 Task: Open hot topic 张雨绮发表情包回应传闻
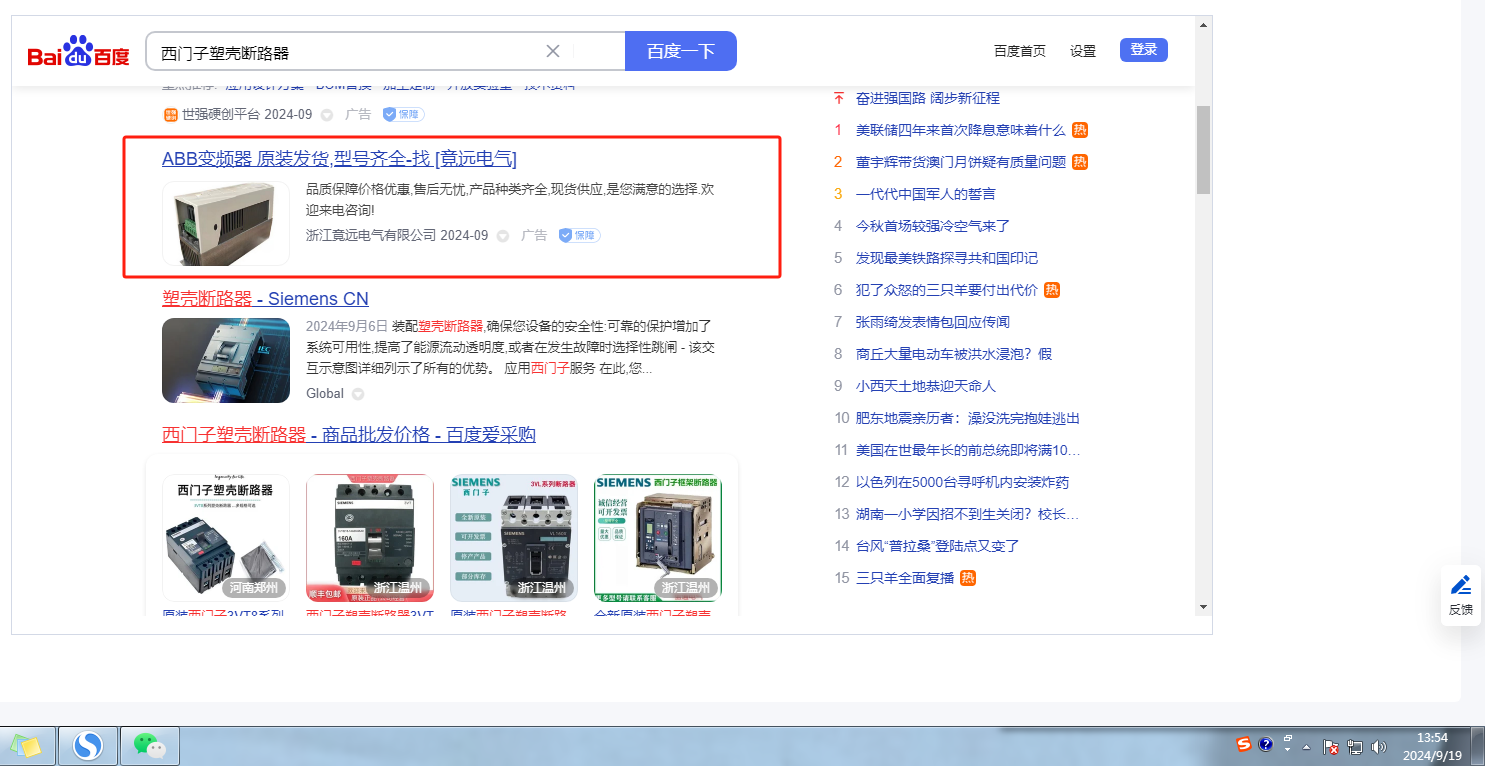(933, 322)
